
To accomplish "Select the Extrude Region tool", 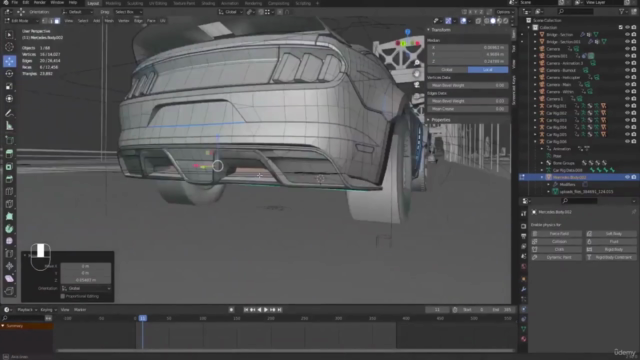I will click(9, 154).
